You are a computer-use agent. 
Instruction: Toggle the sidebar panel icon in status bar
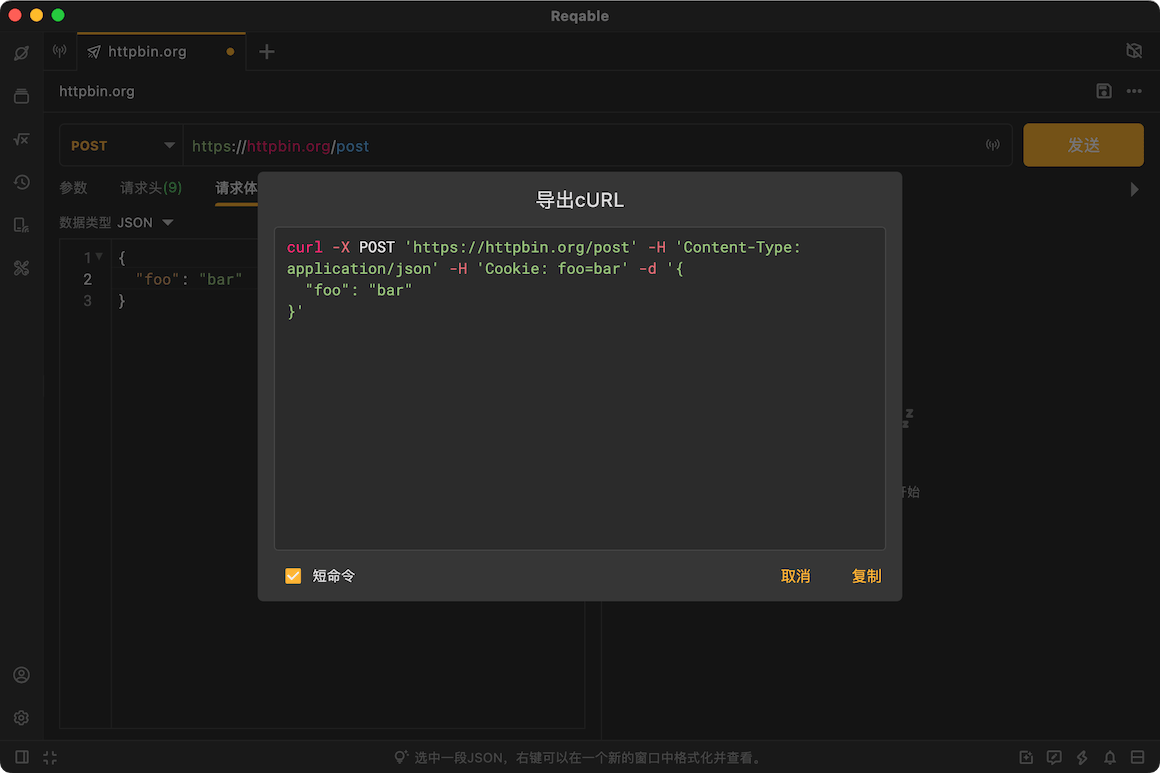(x=22, y=757)
